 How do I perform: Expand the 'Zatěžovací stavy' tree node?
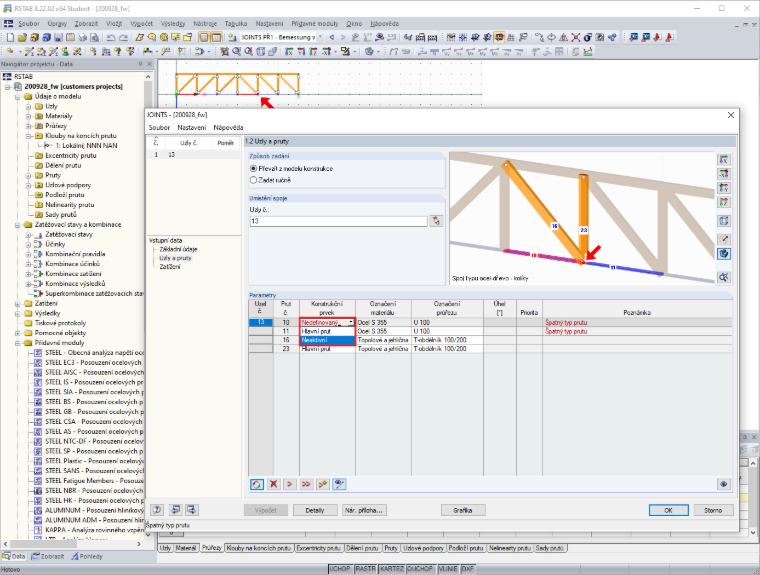[x=29, y=235]
